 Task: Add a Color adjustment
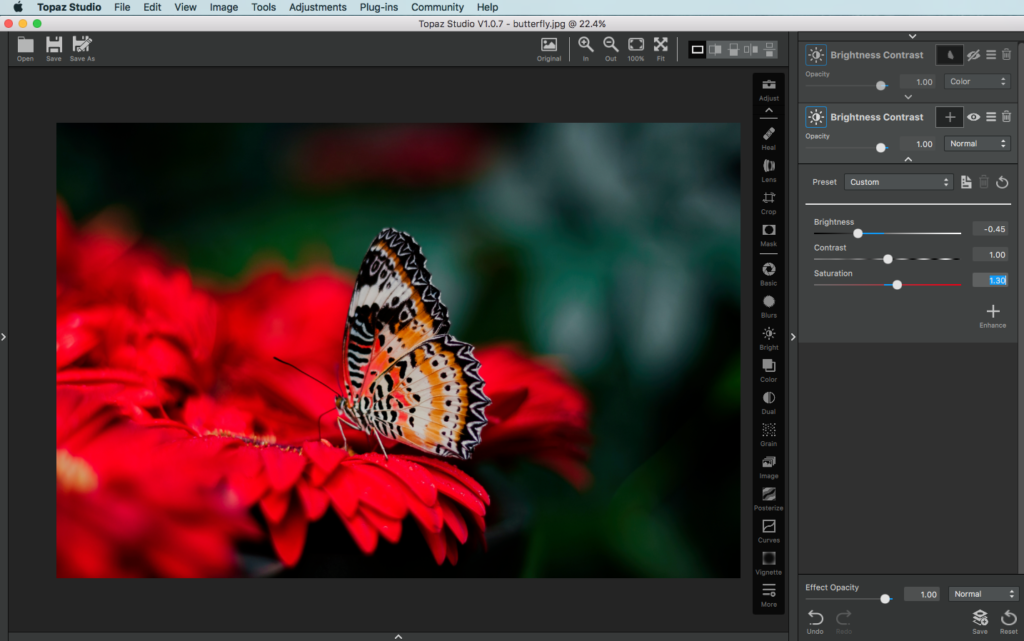[769, 370]
